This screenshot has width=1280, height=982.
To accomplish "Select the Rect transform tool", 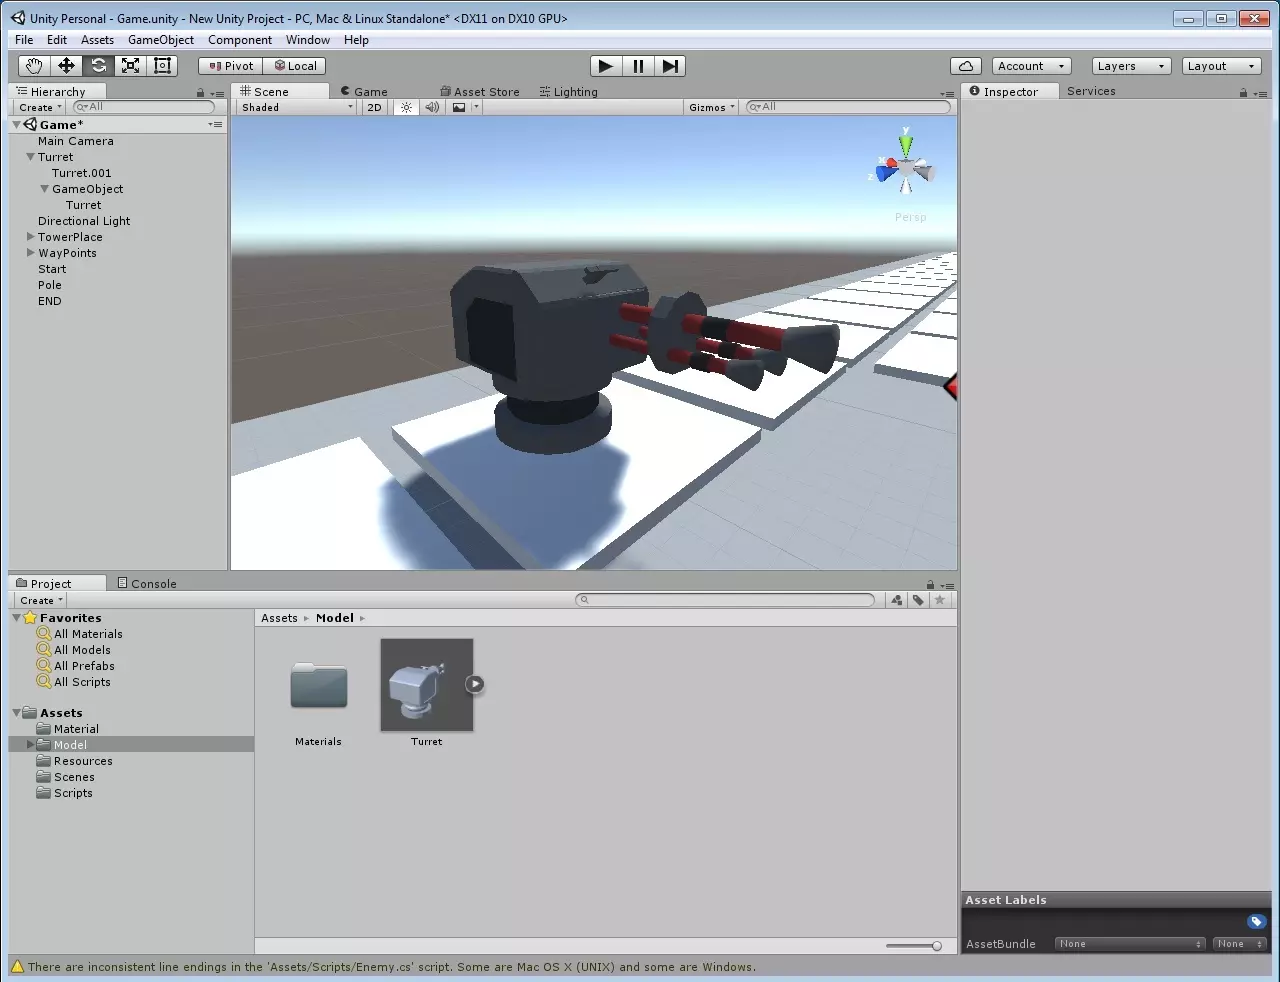I will coord(162,66).
